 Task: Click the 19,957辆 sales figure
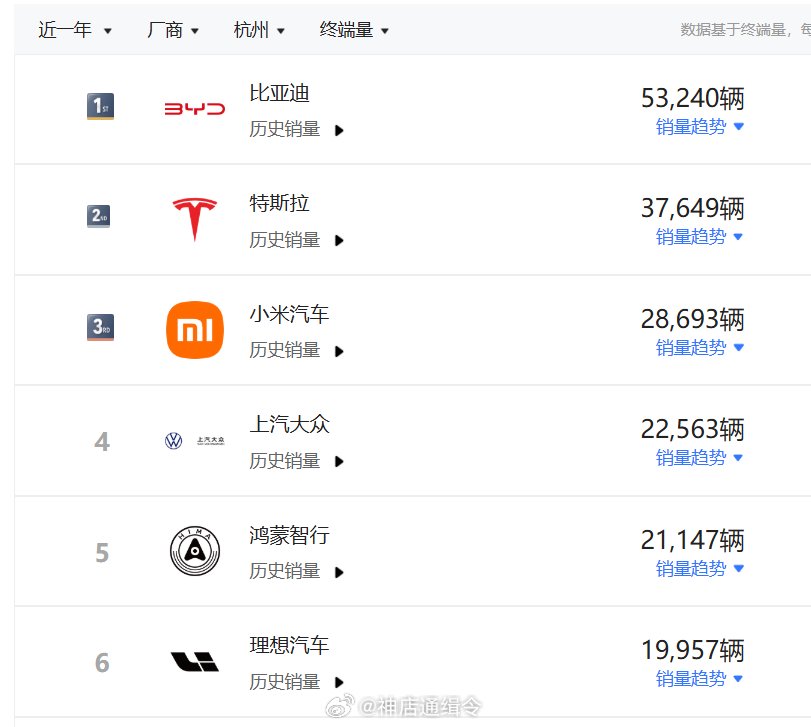[693, 650]
